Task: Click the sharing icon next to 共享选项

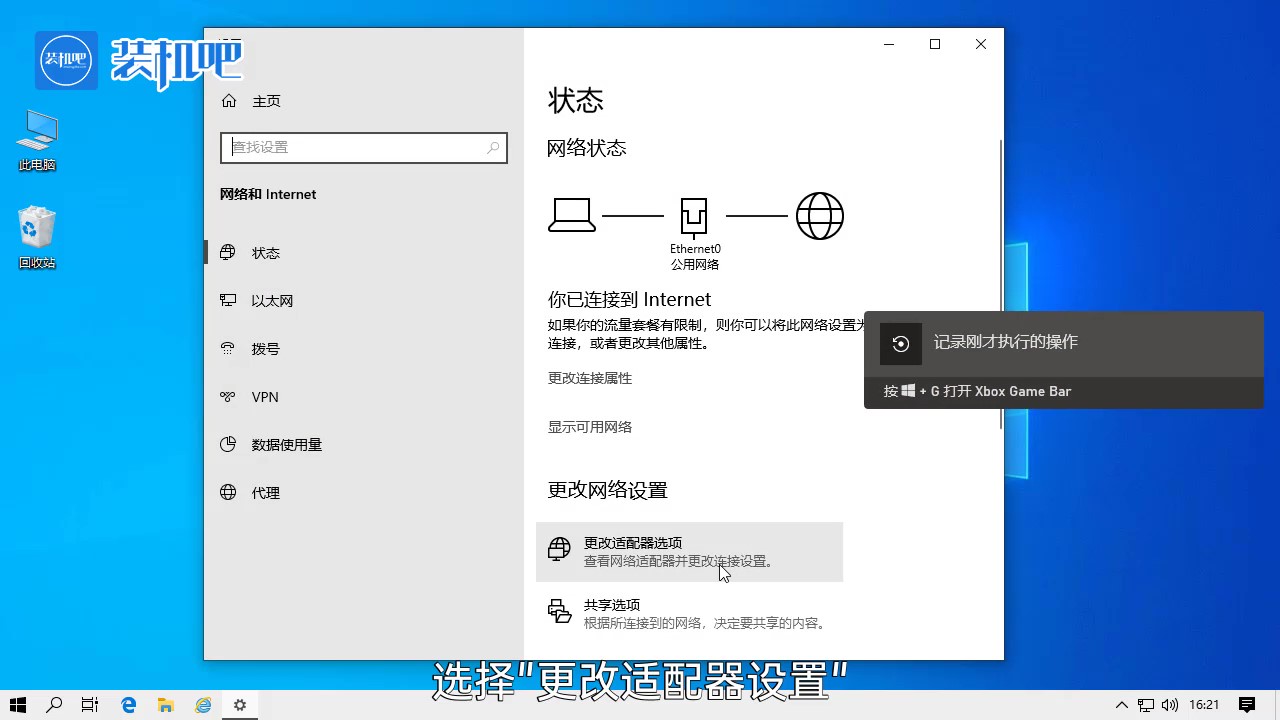Action: click(559, 610)
